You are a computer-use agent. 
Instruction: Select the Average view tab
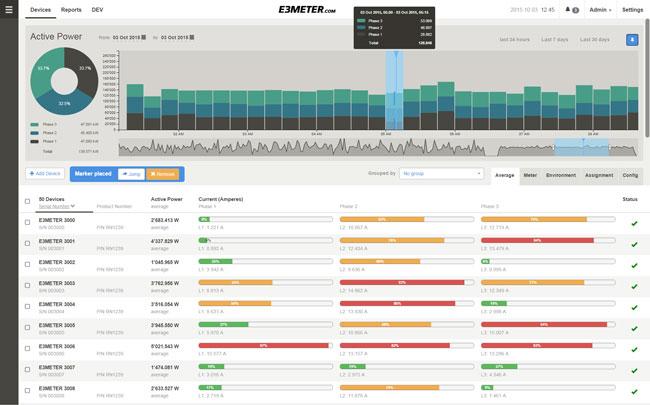tap(504, 175)
